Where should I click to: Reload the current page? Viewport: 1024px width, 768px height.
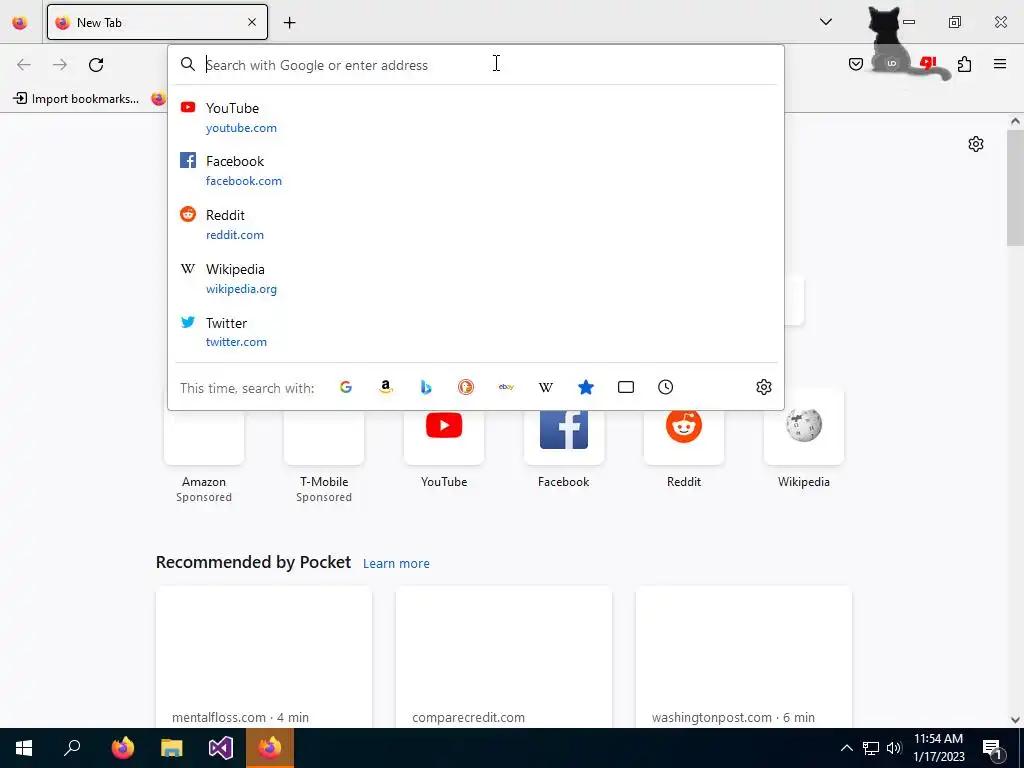(96, 65)
